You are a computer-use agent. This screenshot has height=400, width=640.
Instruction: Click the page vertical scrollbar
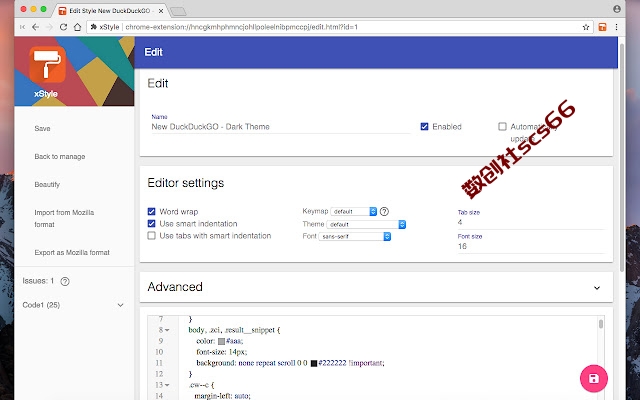622,157
